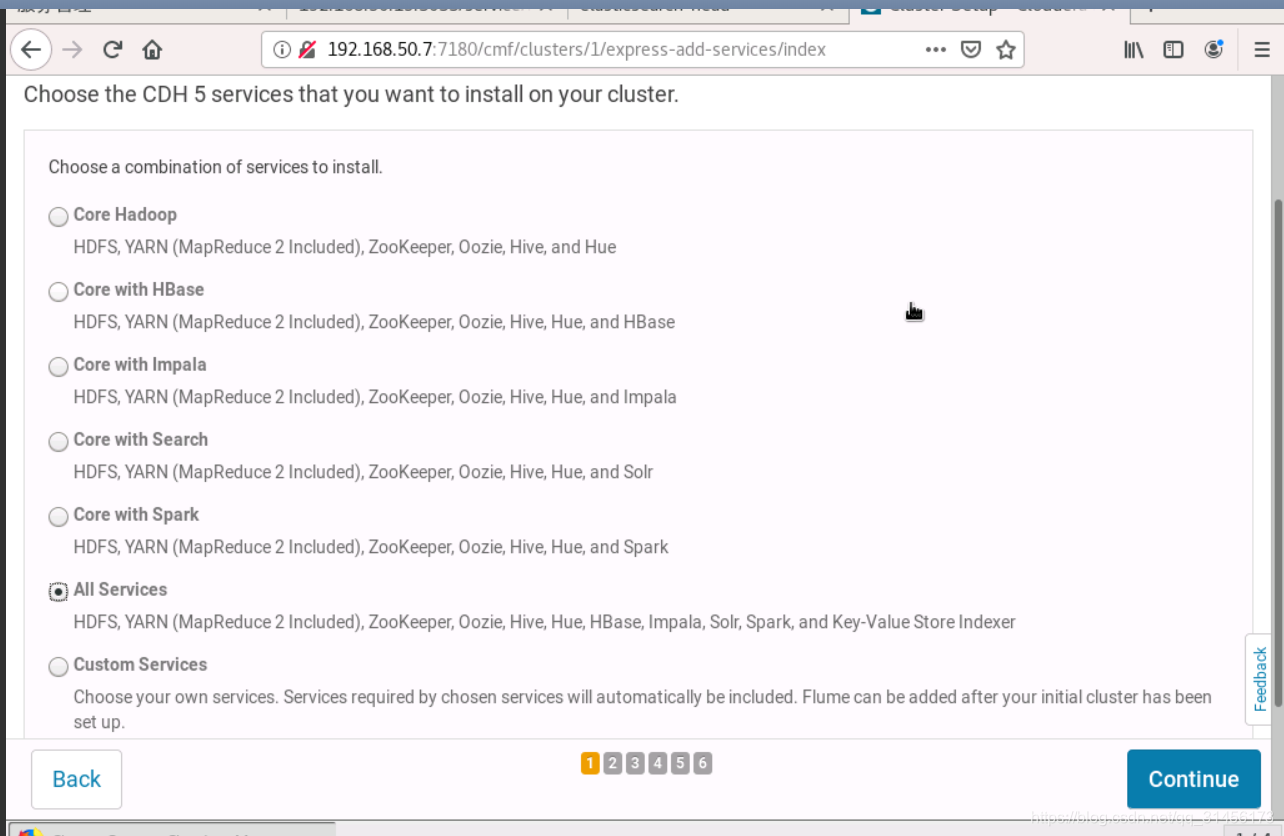Open the Feedback side tab

point(1260,679)
